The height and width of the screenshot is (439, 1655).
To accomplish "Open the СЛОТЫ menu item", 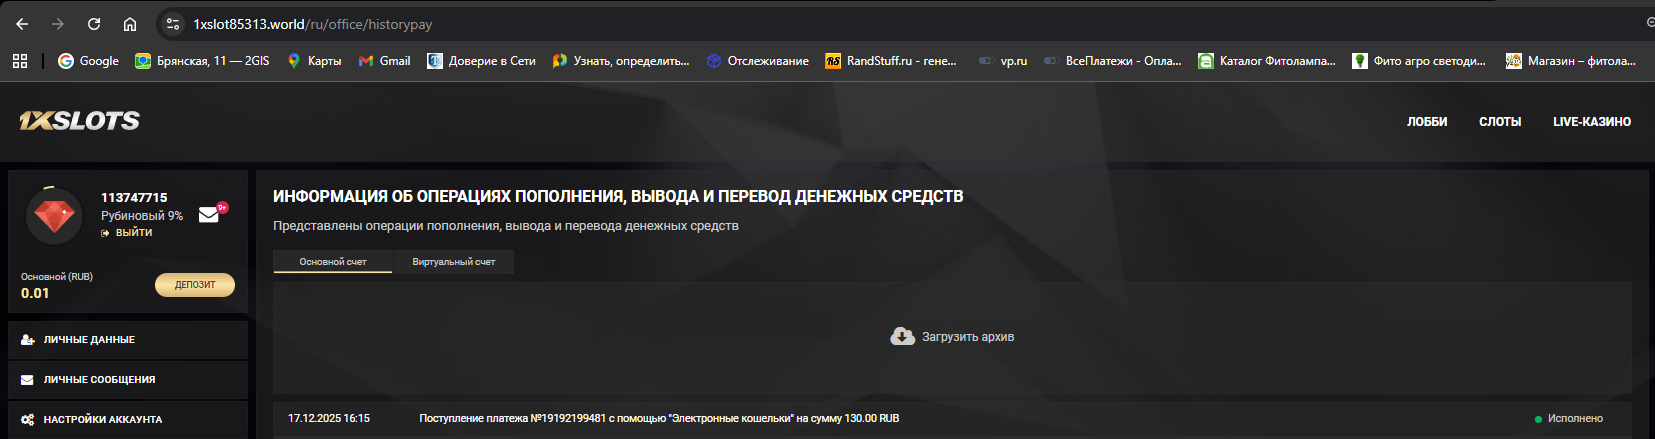I will tap(1500, 122).
